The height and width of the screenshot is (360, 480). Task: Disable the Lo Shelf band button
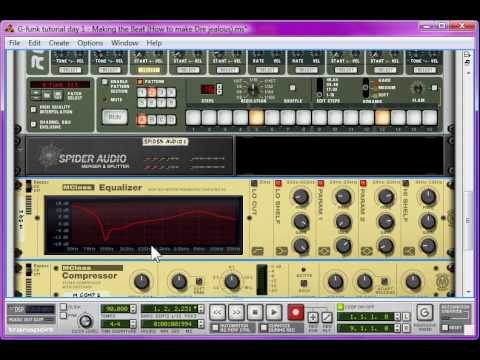(278, 183)
